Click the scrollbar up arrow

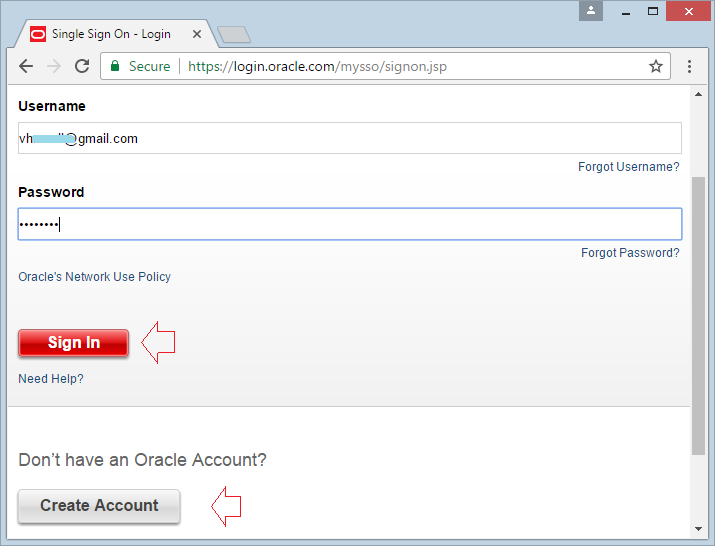[x=698, y=94]
